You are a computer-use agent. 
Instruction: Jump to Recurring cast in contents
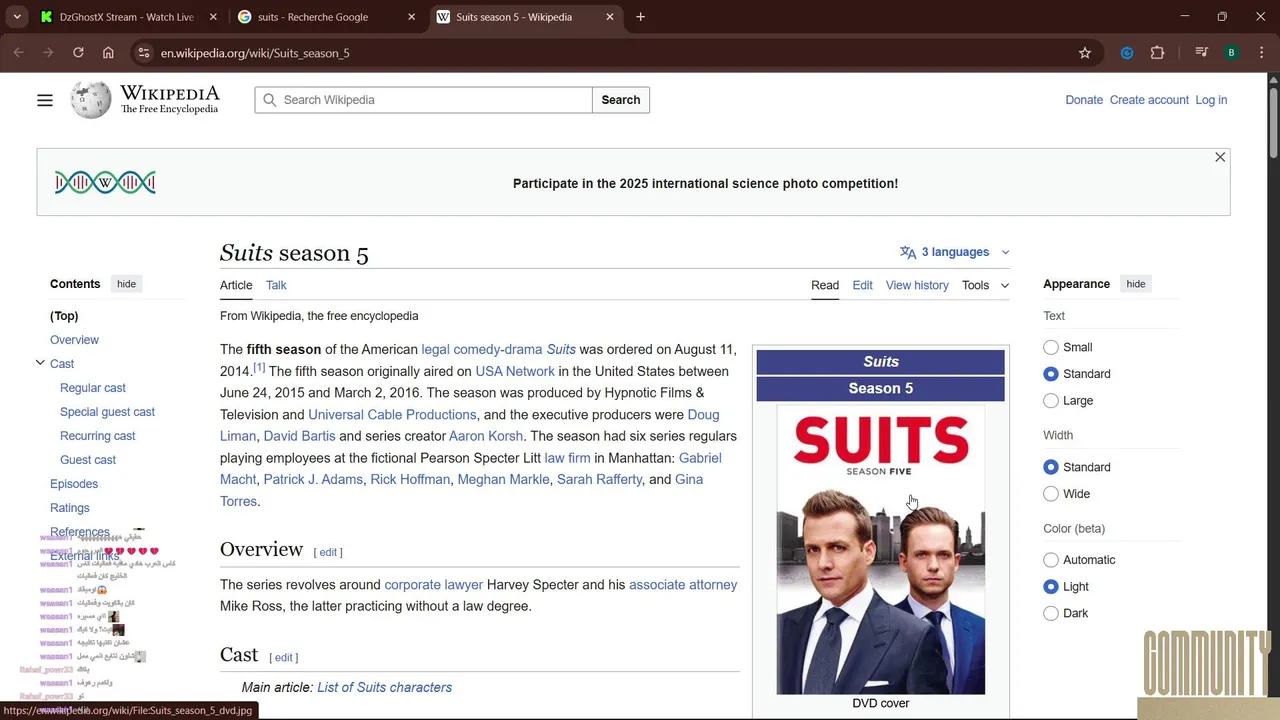point(97,436)
